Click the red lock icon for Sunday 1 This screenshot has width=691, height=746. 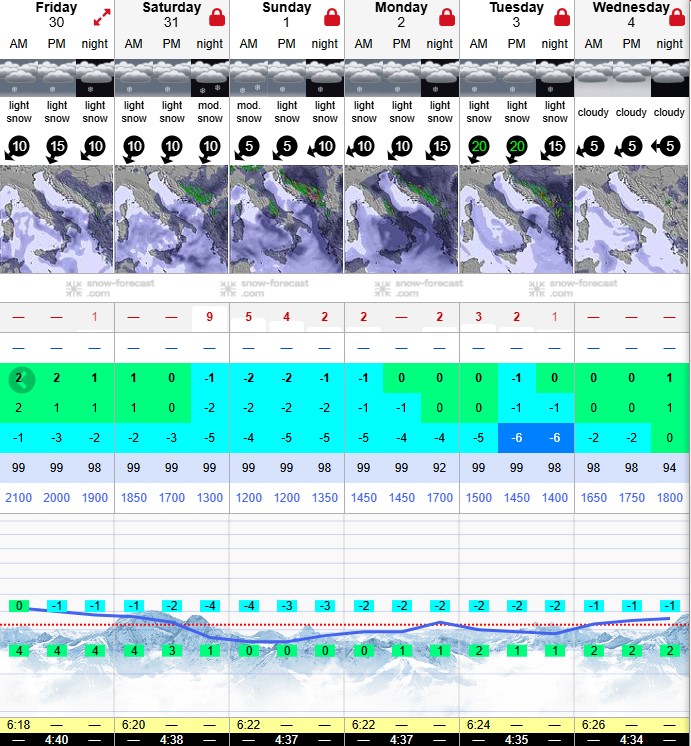tap(332, 17)
